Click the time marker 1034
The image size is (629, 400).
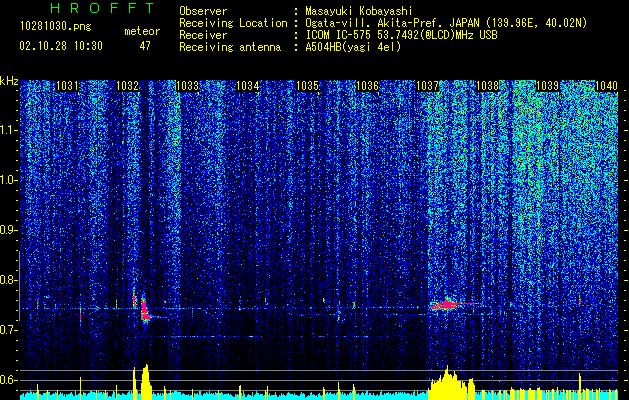pos(248,85)
